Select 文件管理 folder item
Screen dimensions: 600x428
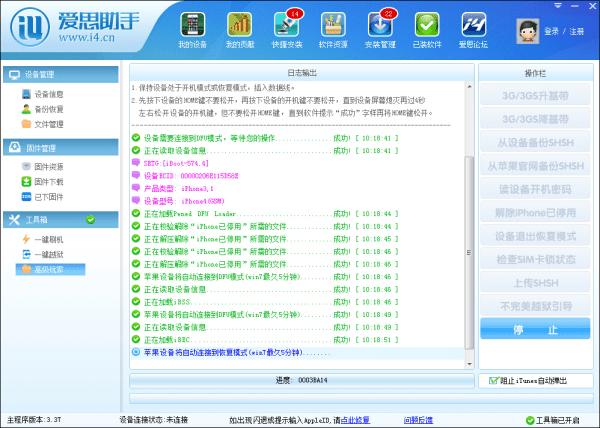click(42, 124)
